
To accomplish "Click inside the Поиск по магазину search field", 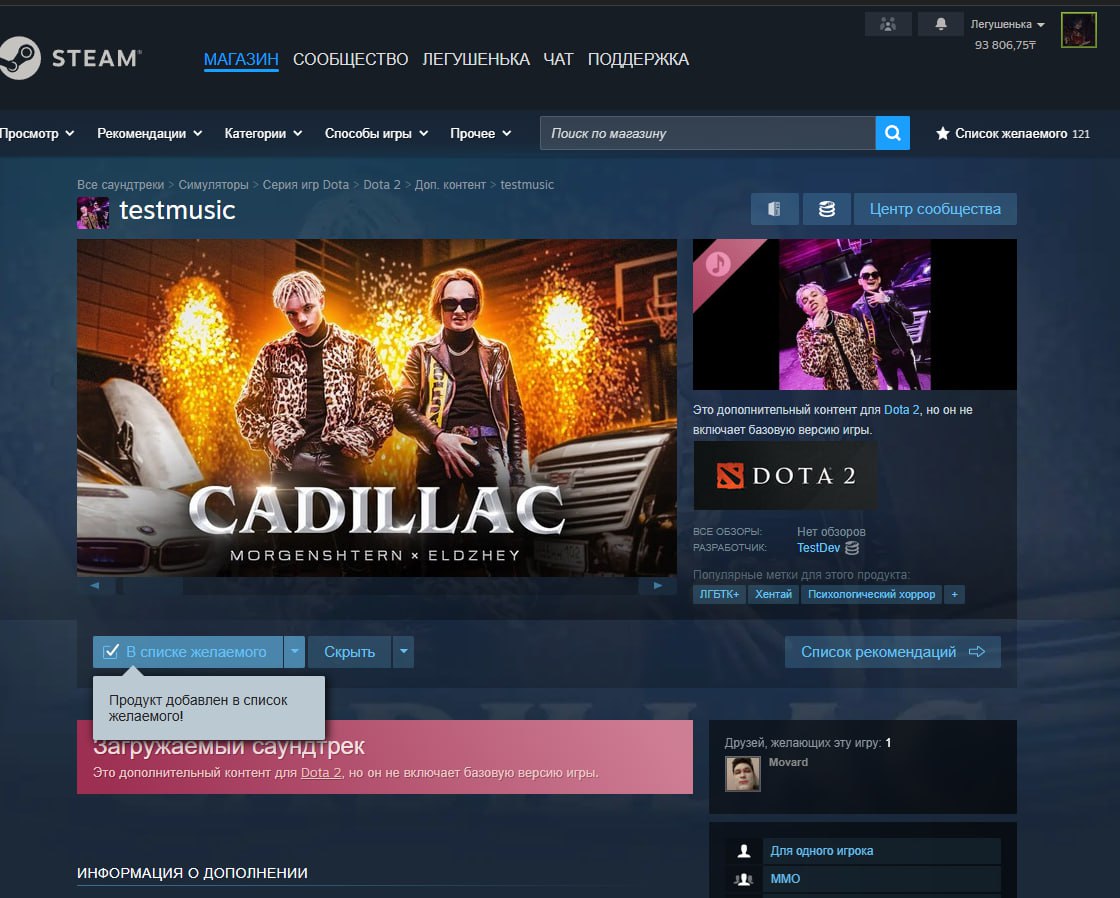I will pyautogui.click(x=700, y=131).
